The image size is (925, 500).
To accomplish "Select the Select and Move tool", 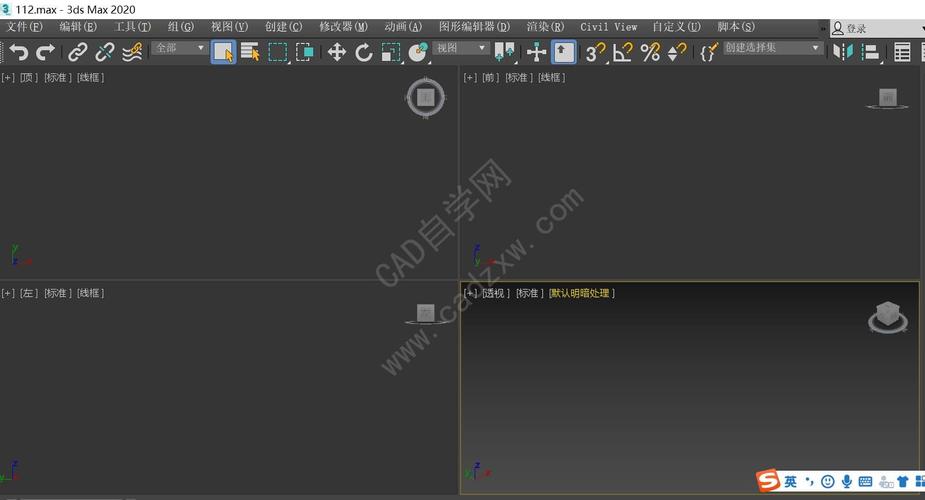I will [x=337, y=52].
